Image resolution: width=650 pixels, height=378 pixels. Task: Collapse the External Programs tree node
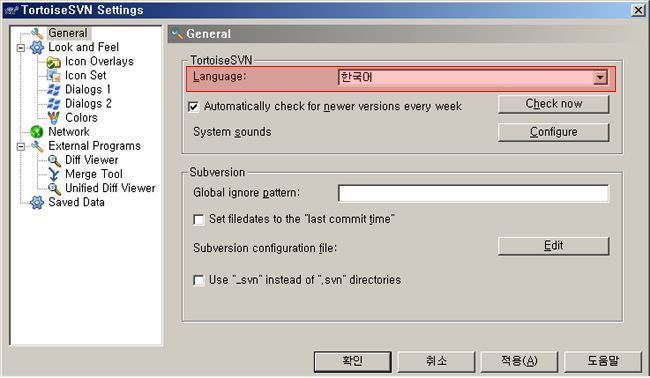21,147
